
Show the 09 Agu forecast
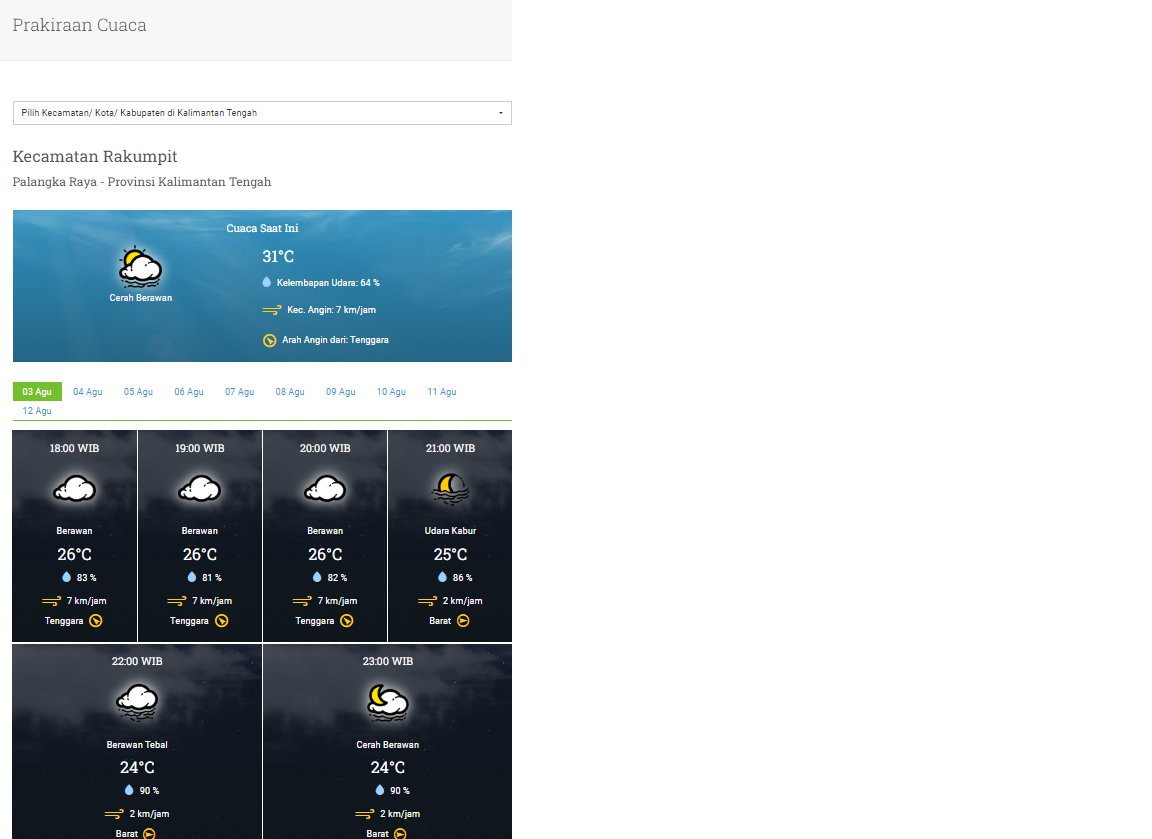coord(341,392)
